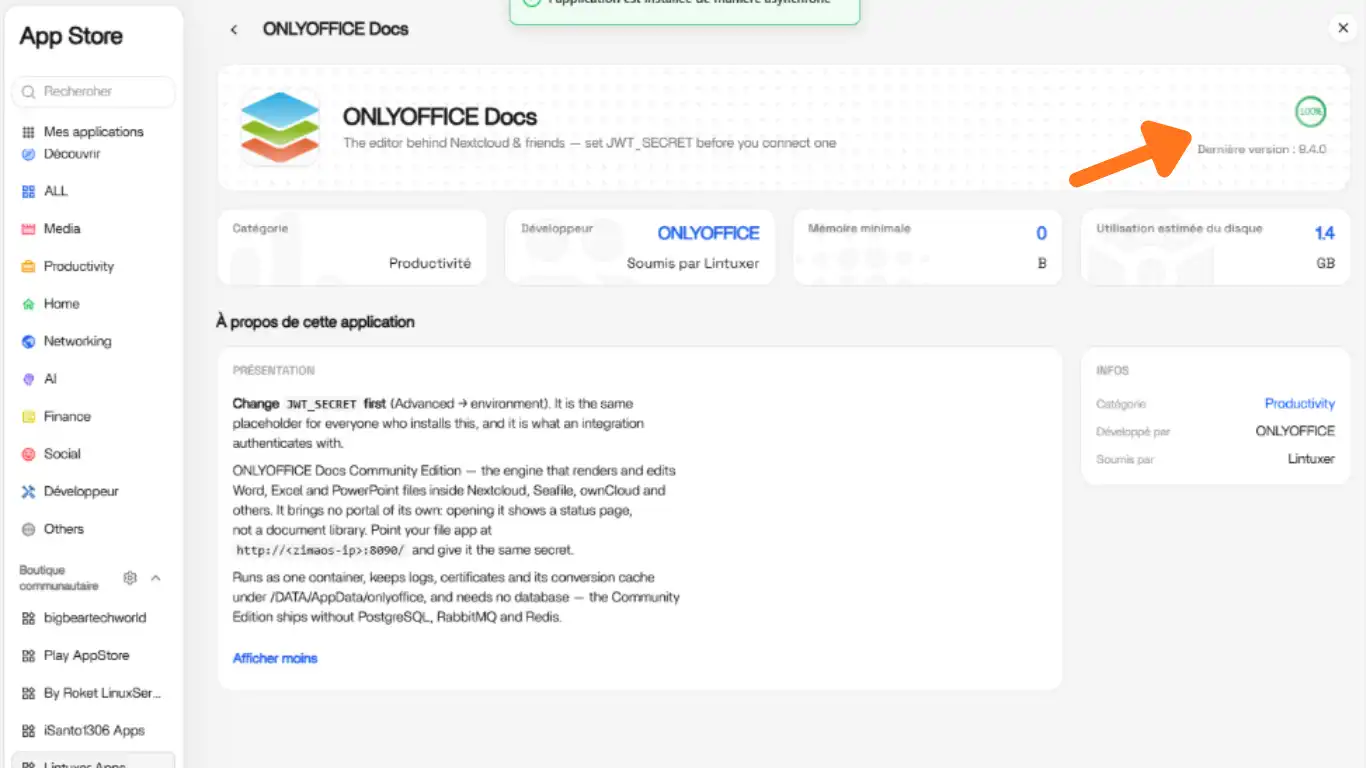Click the 1.4 disk usage value
1366x768 pixels.
click(1324, 233)
